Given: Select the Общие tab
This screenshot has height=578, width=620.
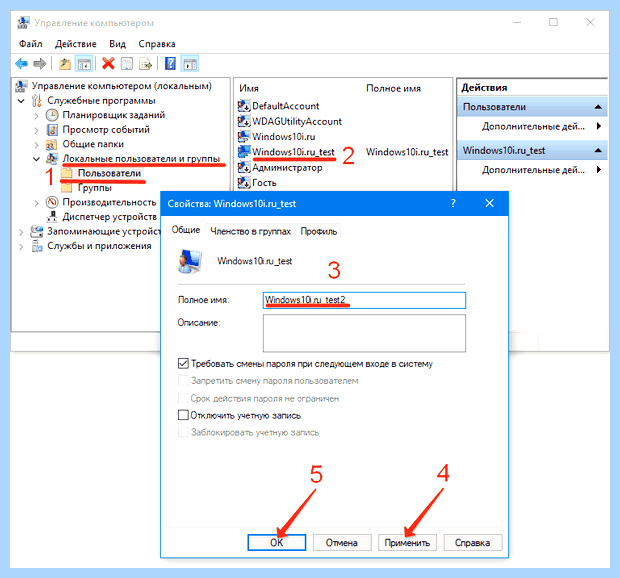Looking at the screenshot, I should (x=186, y=230).
